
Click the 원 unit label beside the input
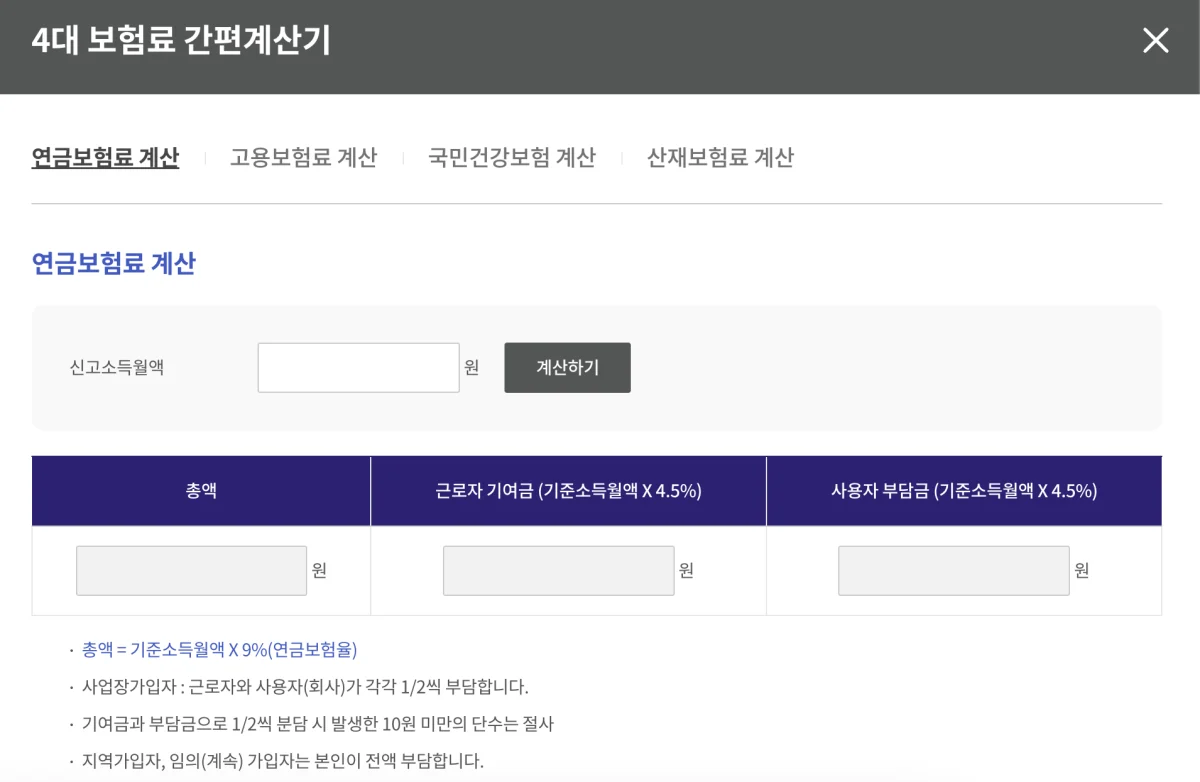tap(473, 367)
